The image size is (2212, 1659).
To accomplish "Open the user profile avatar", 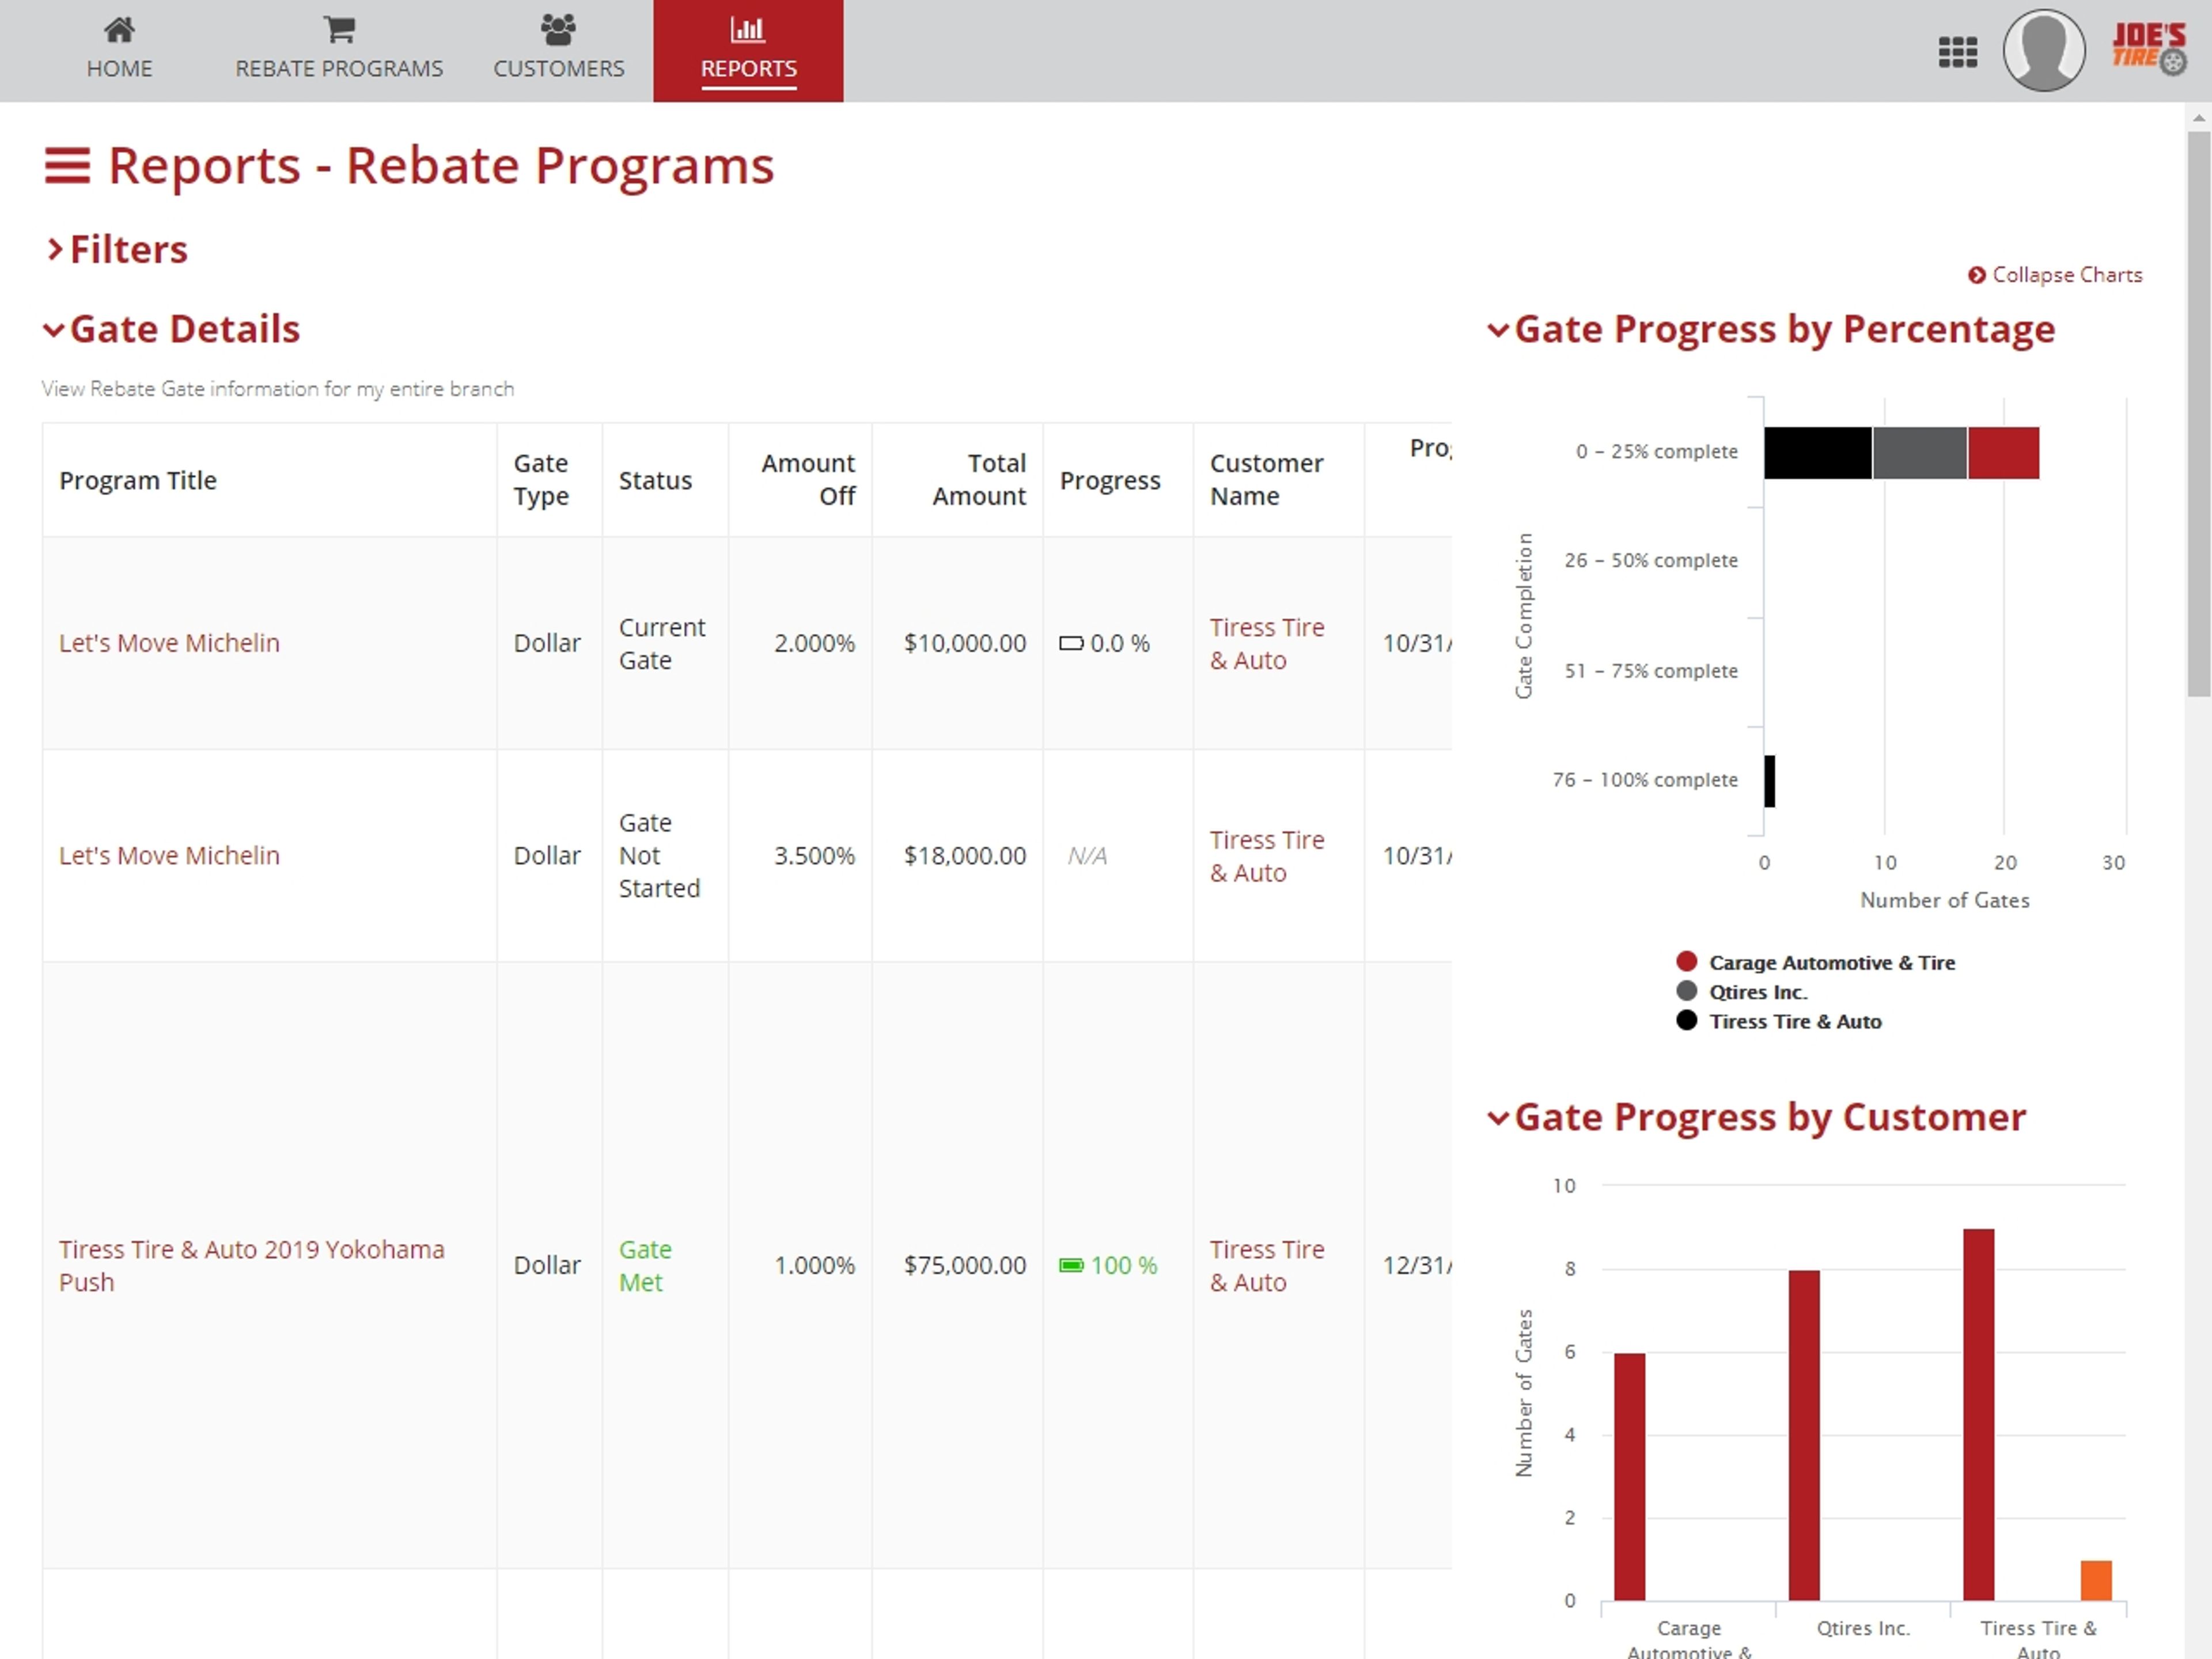I will 2043,50.
